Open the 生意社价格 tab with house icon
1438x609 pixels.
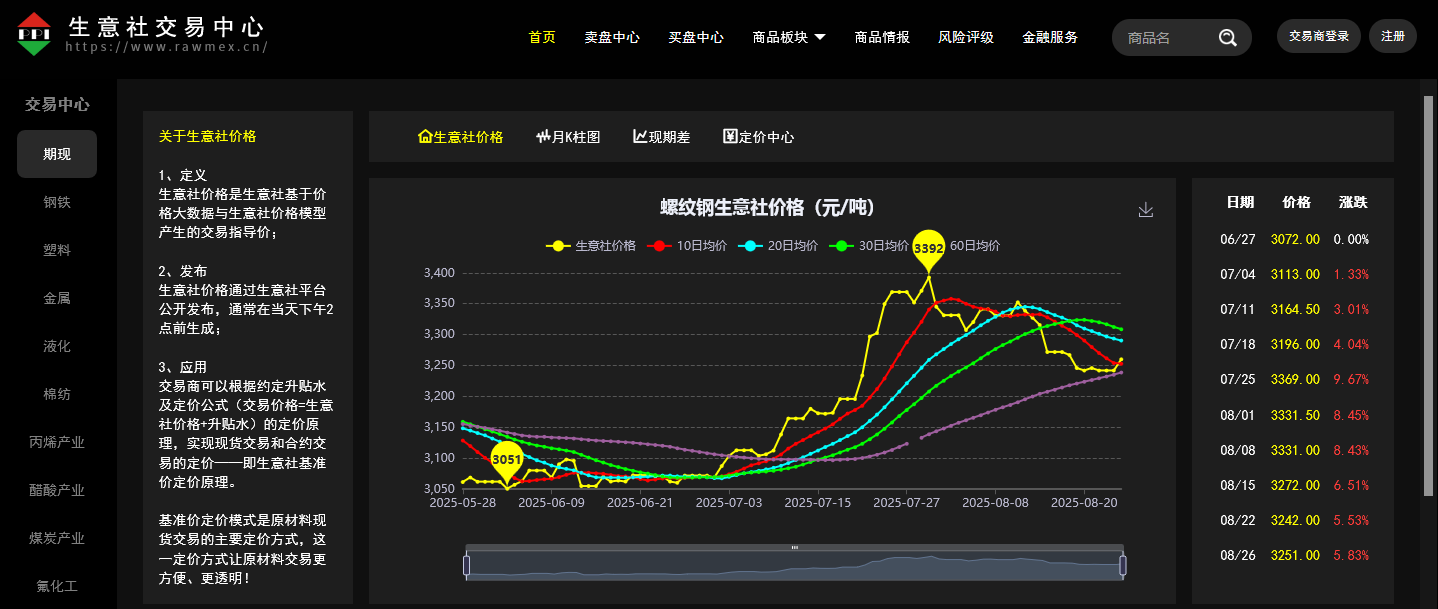click(460, 137)
